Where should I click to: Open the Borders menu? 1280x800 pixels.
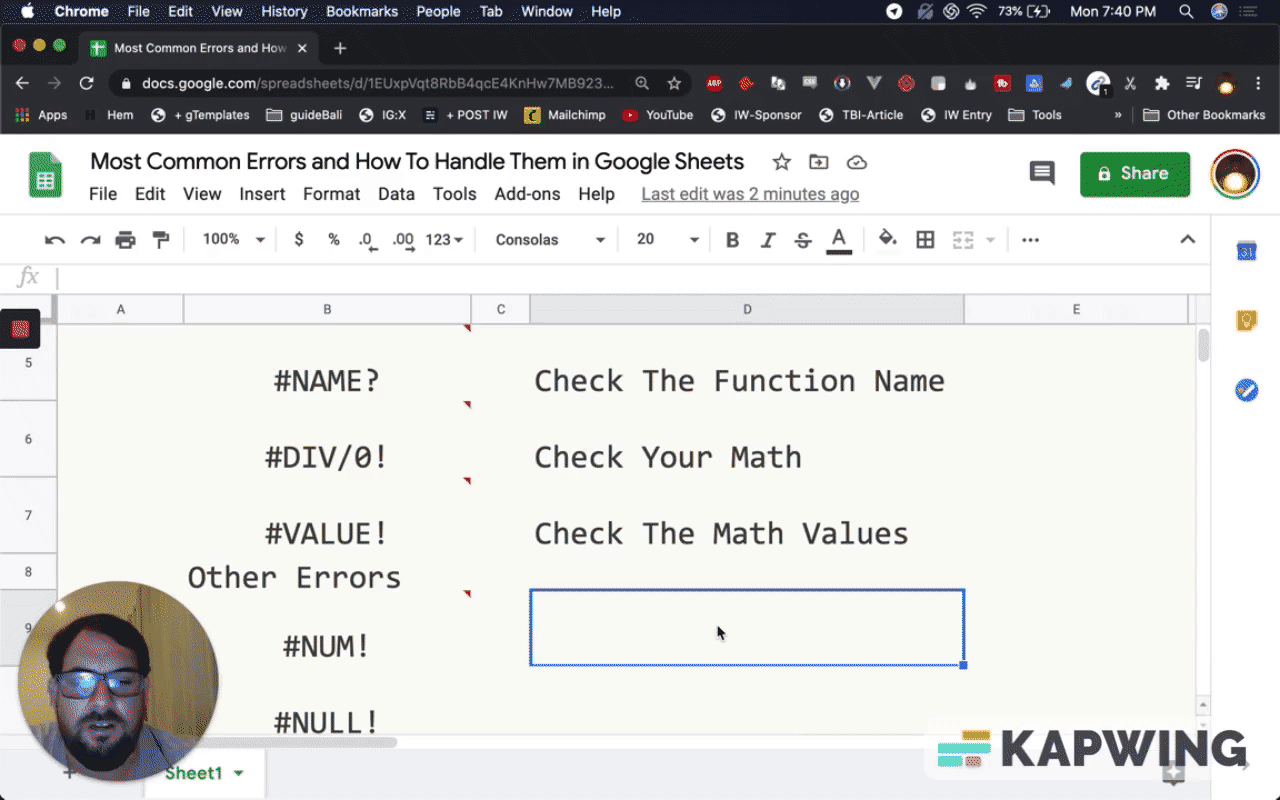pyautogui.click(x=925, y=240)
